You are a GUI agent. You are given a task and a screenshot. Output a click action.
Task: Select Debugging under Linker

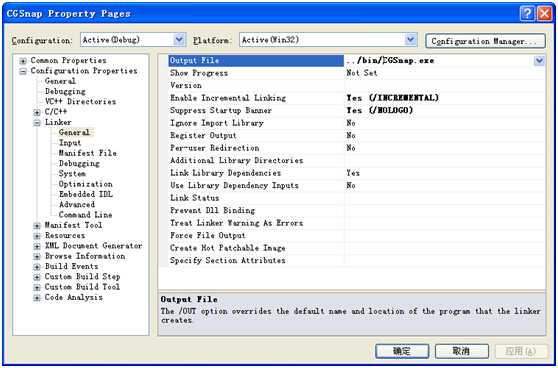(x=79, y=163)
